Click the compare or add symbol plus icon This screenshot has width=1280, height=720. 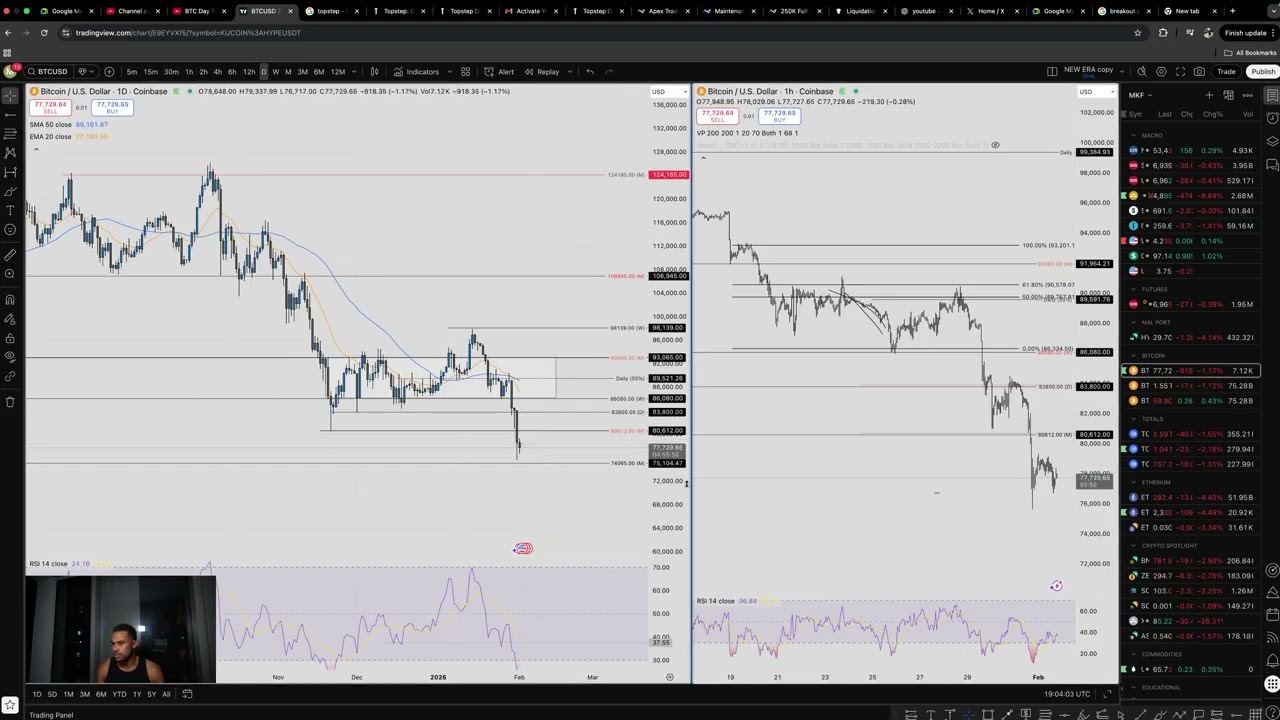[109, 71]
